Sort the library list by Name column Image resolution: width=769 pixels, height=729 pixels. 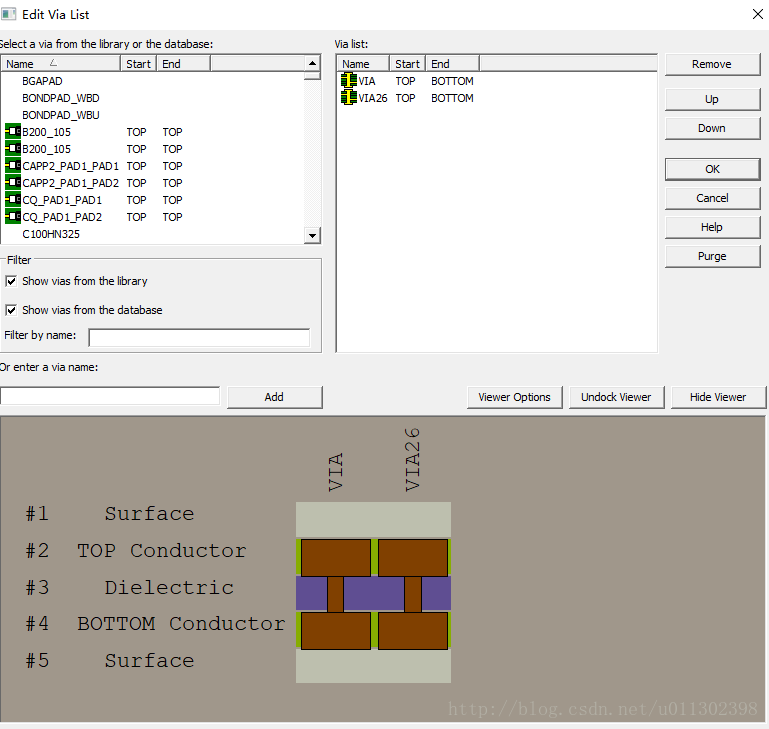pyautogui.click(x=30, y=63)
